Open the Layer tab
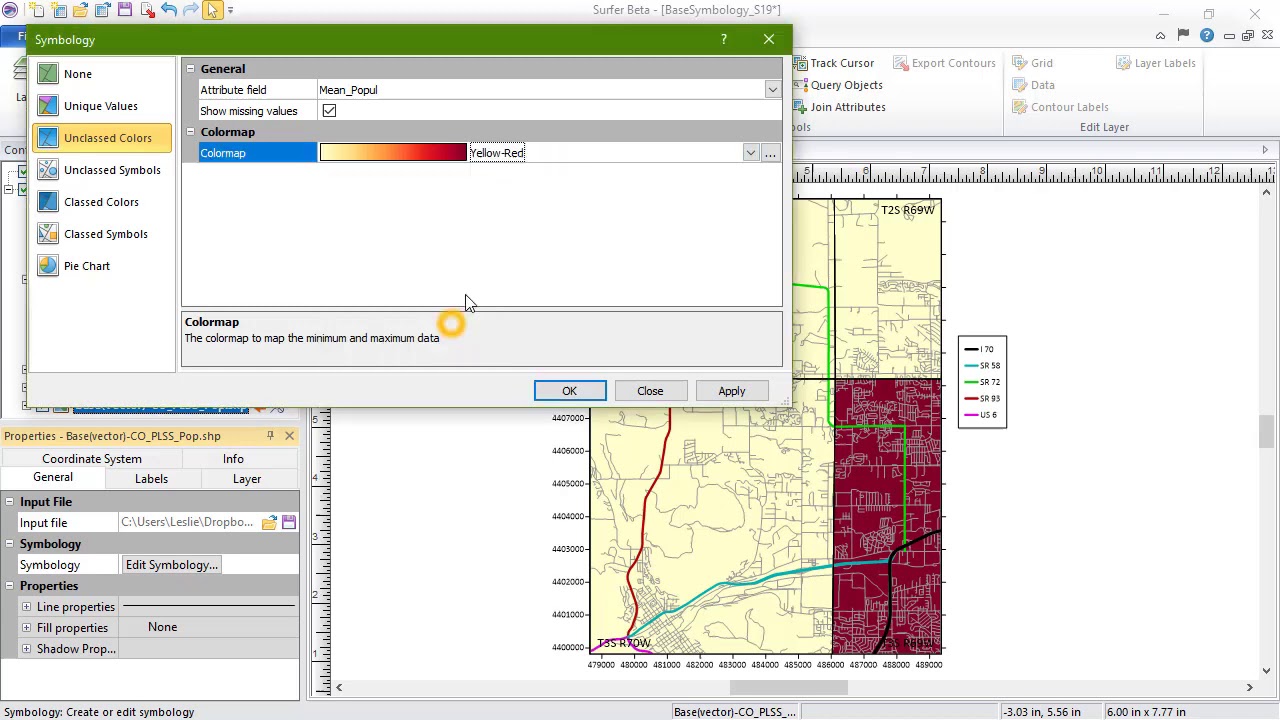Screen dimensions: 1280x720 pos(247,479)
